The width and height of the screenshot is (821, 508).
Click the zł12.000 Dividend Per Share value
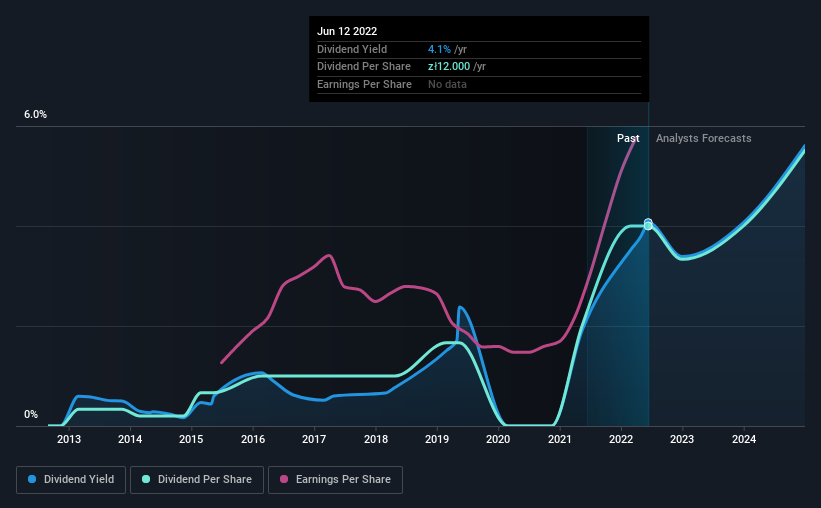449,67
